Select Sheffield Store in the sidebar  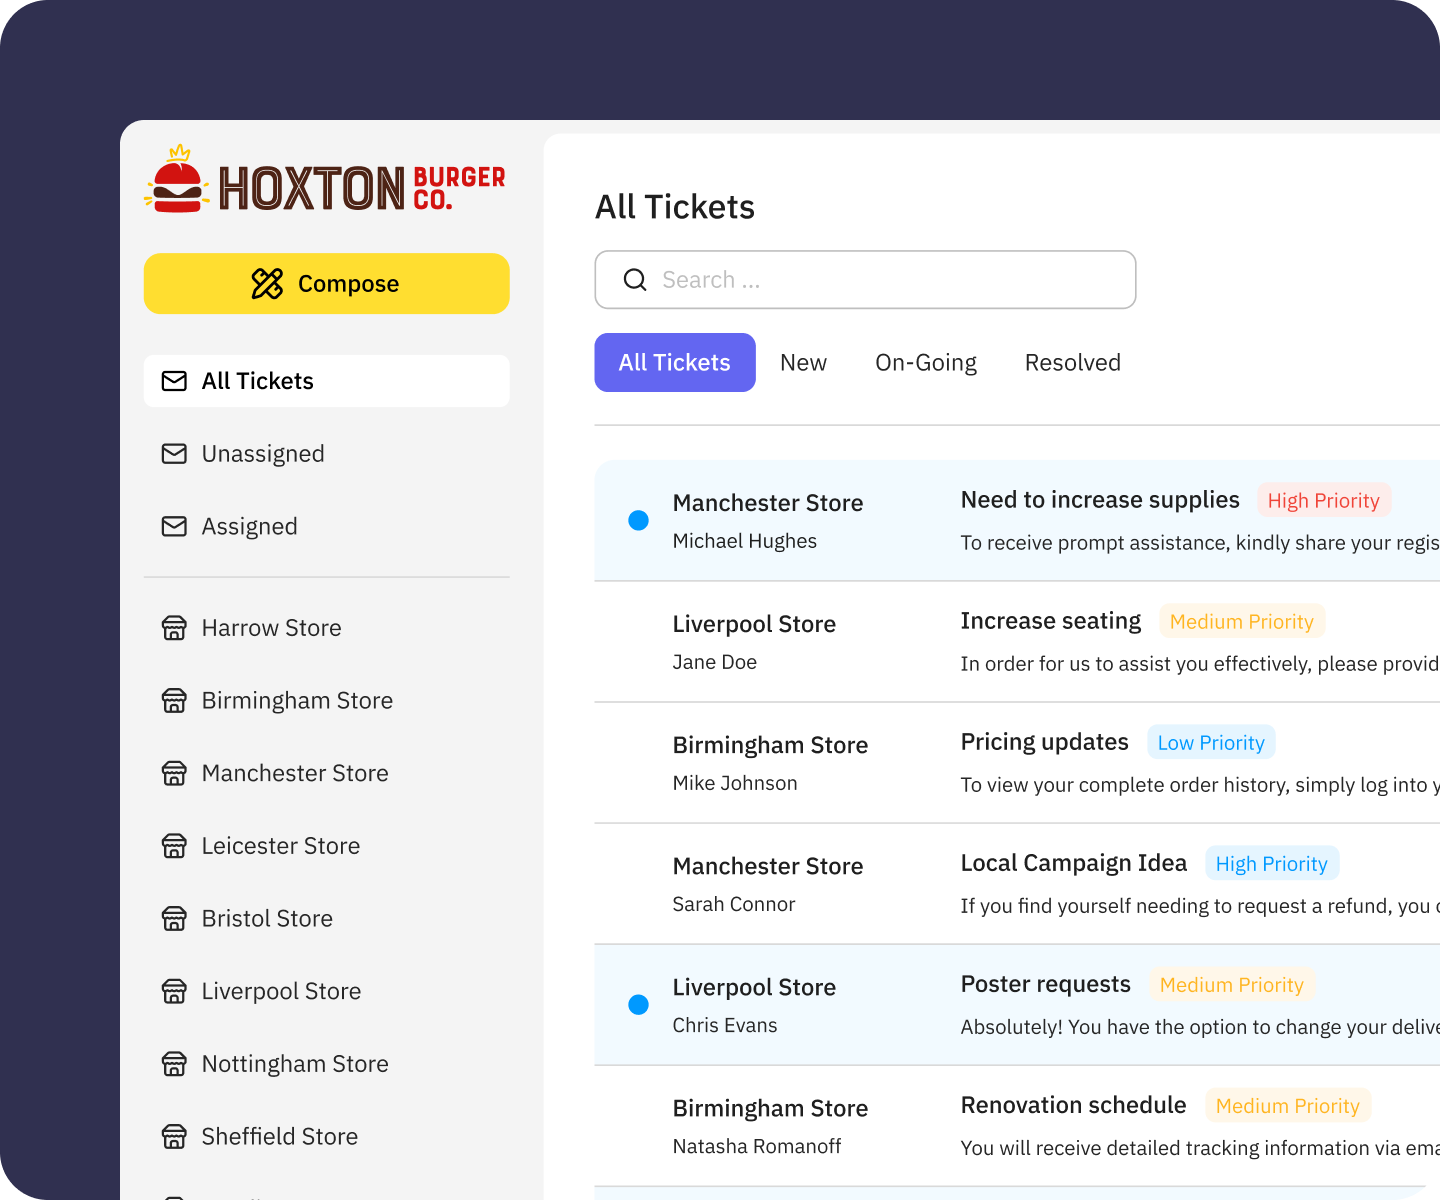[x=326, y=1136]
